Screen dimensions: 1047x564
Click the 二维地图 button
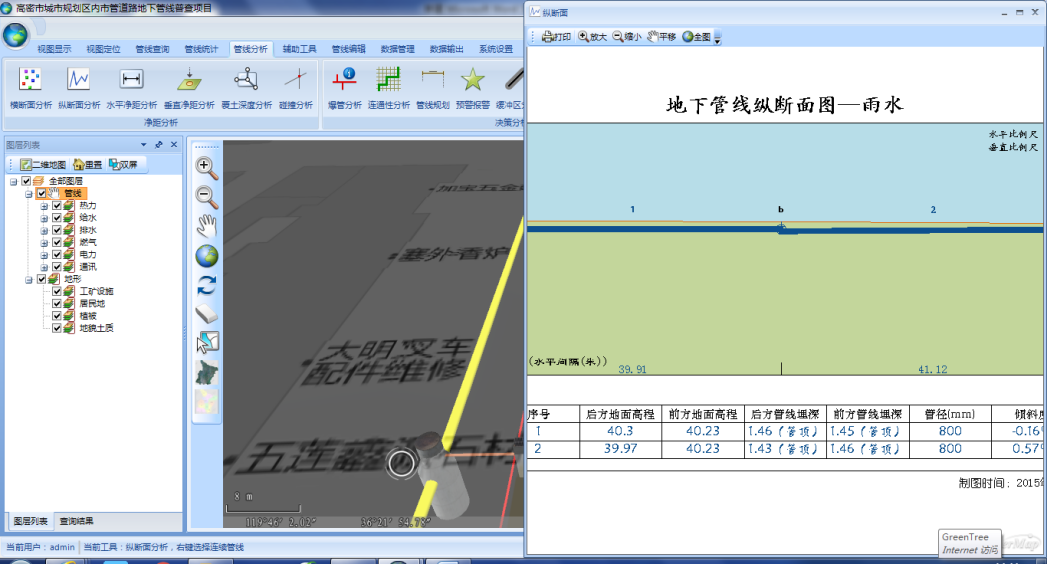[43, 164]
